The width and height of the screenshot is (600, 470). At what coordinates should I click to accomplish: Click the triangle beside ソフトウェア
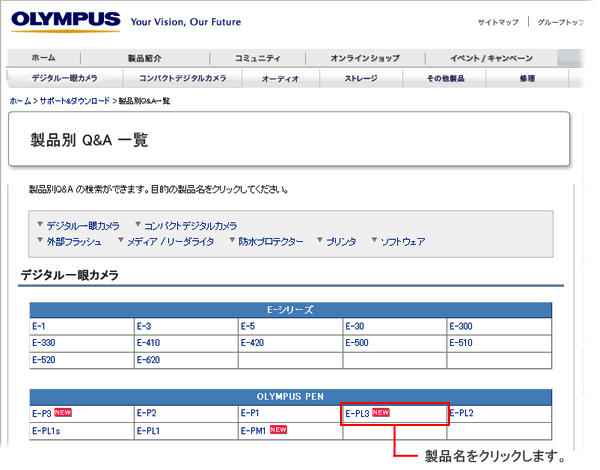[x=374, y=240]
